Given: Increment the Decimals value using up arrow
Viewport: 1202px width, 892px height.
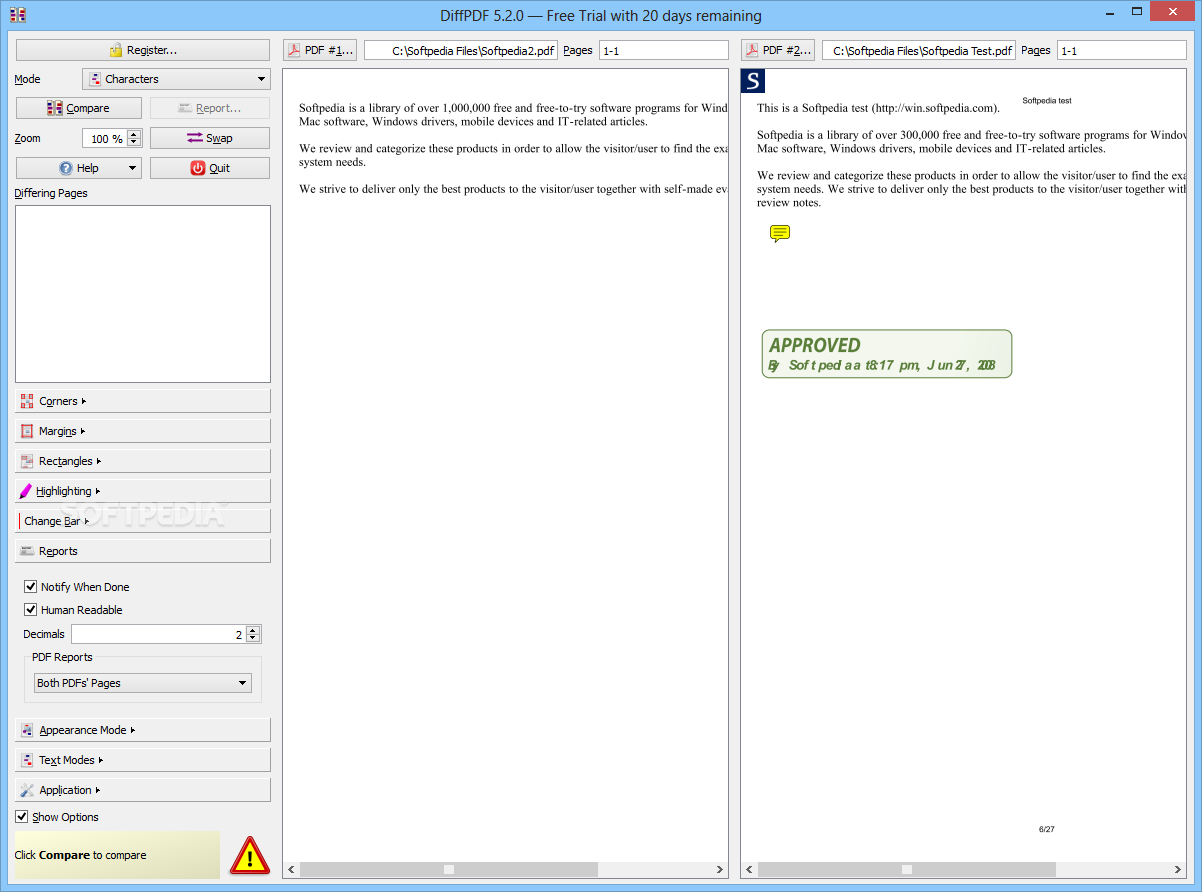Looking at the screenshot, I should (253, 630).
